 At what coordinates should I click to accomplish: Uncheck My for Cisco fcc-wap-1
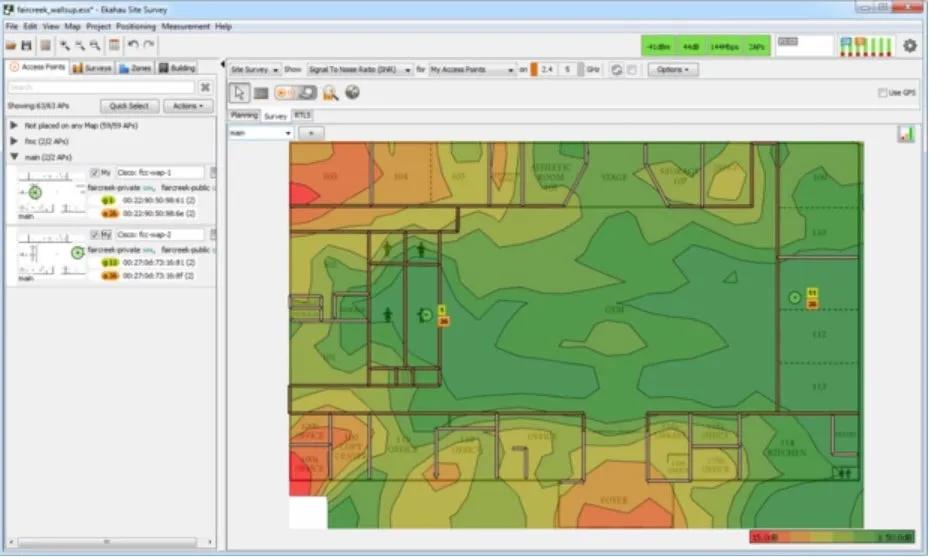point(95,173)
